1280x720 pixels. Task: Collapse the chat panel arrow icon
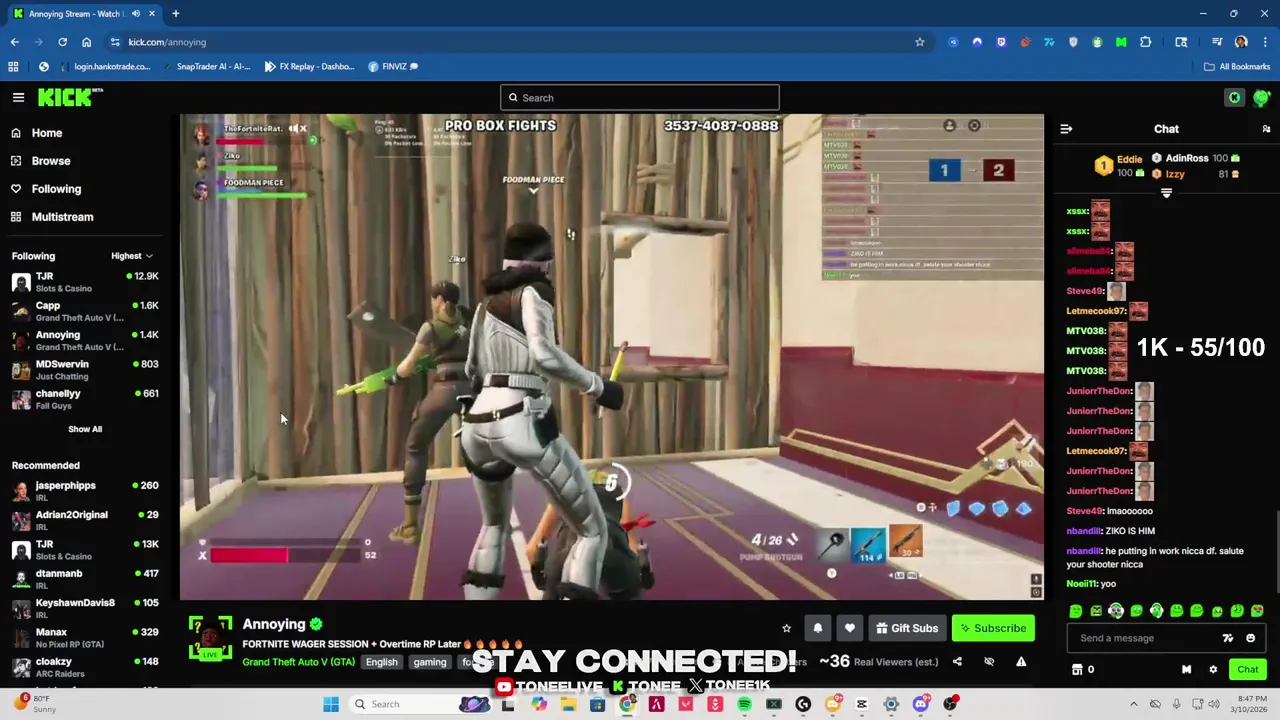click(1066, 129)
